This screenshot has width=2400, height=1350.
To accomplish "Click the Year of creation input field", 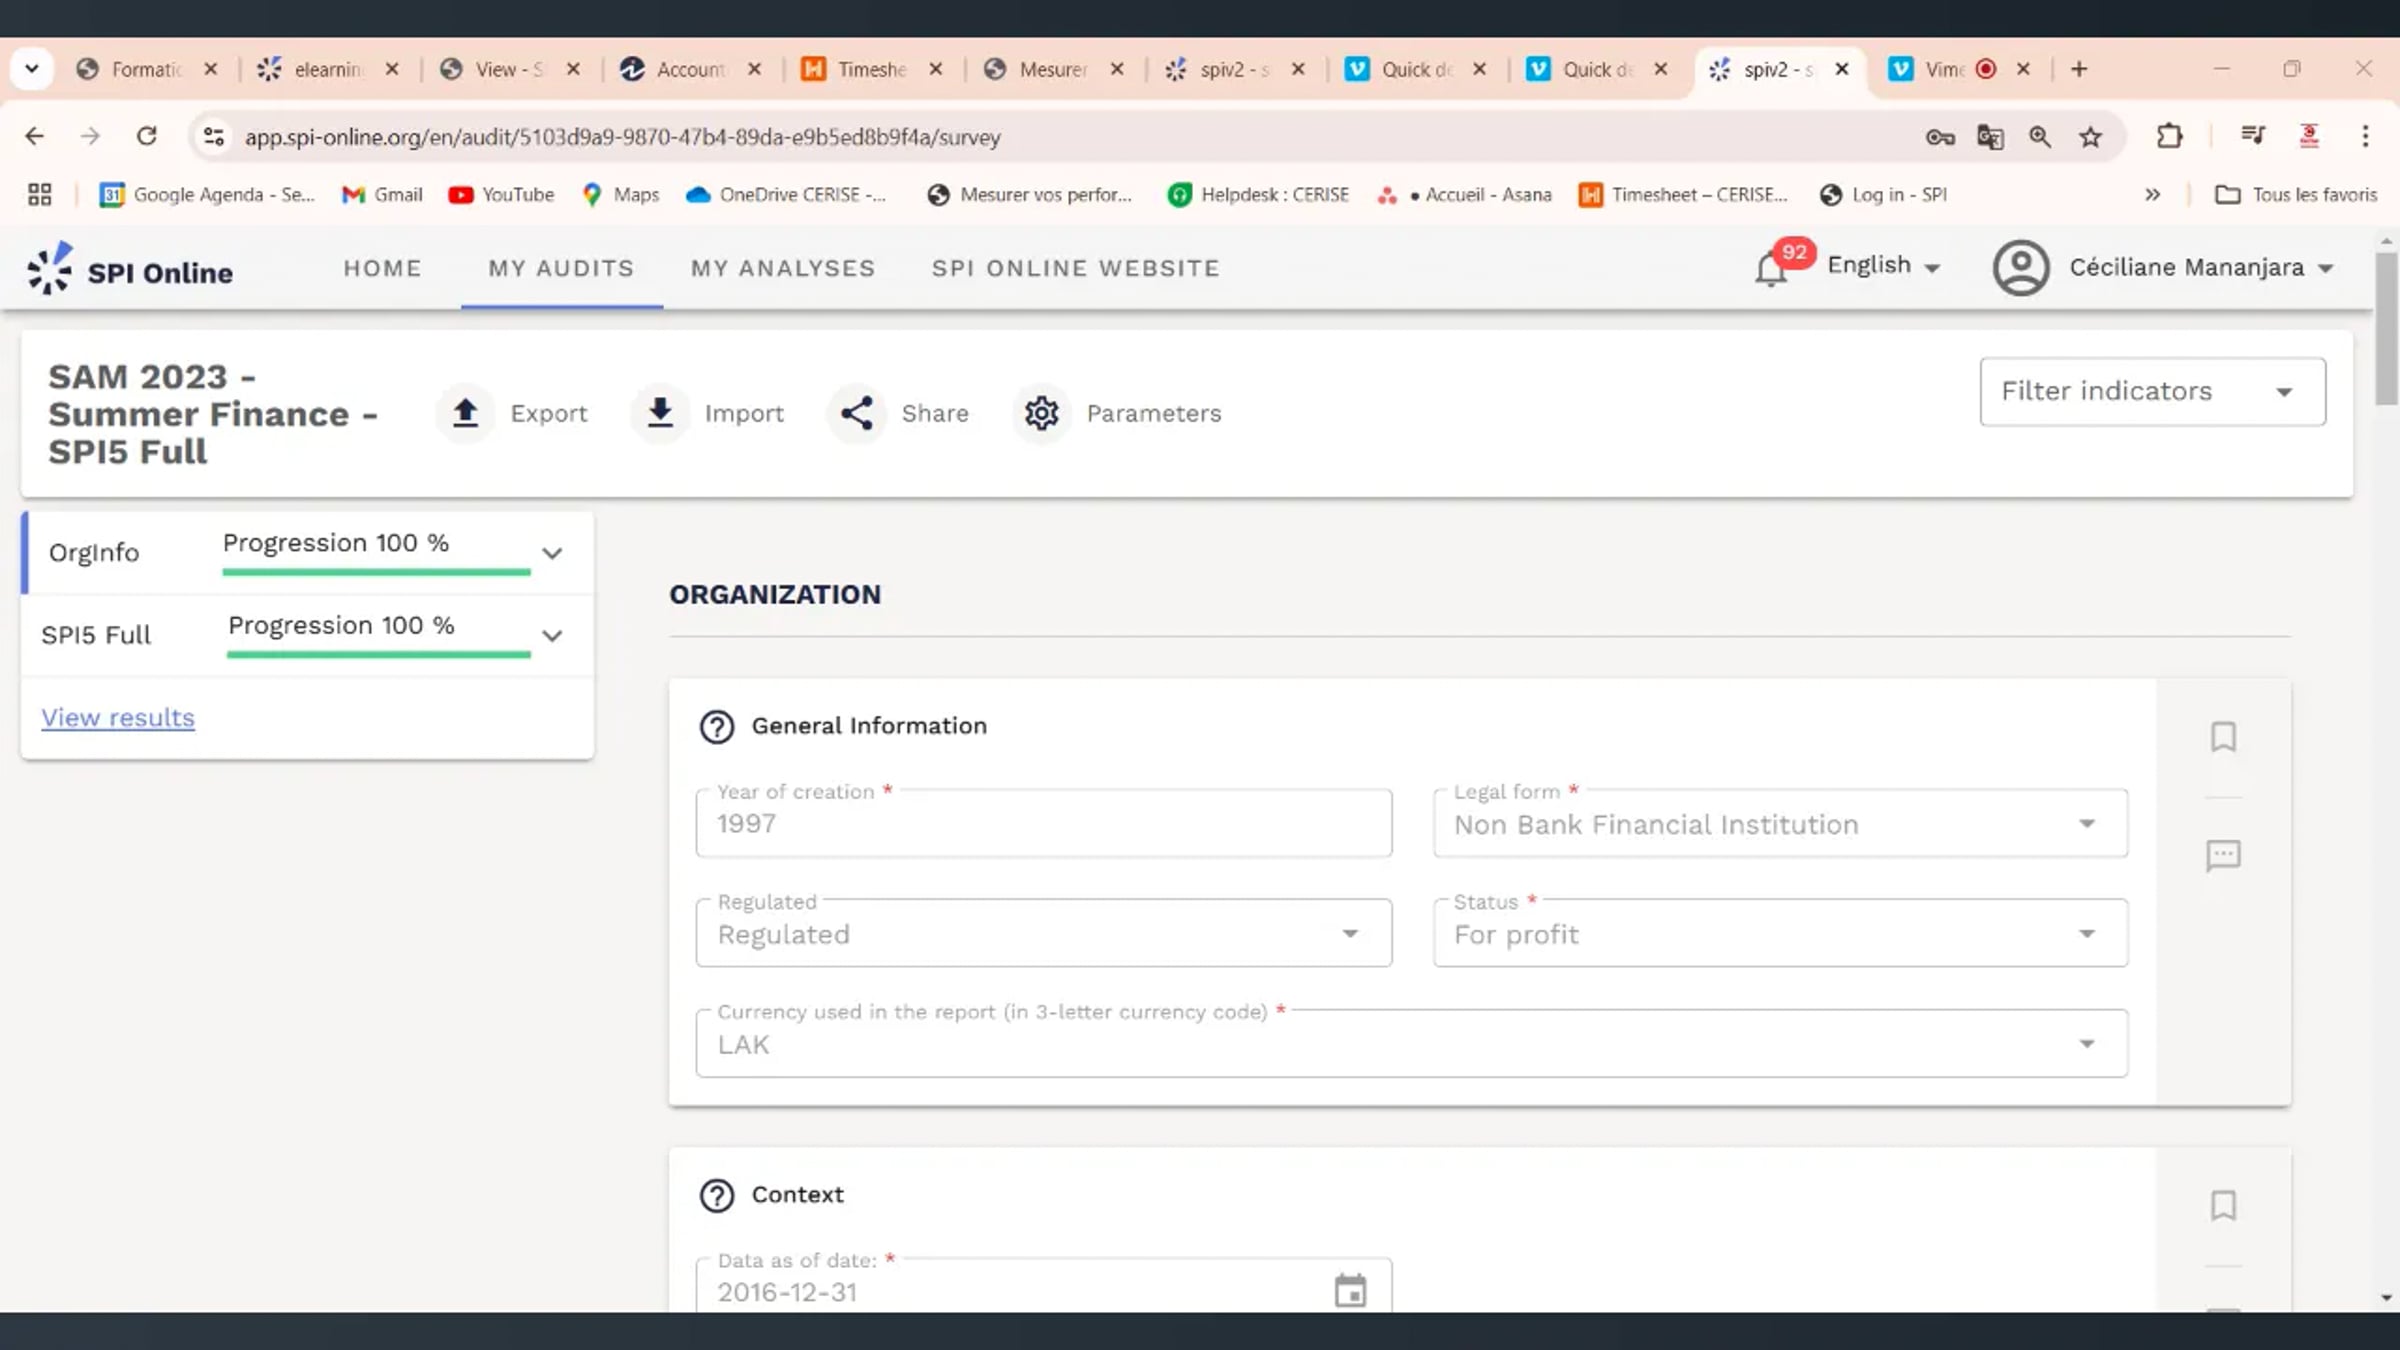I will point(1043,824).
